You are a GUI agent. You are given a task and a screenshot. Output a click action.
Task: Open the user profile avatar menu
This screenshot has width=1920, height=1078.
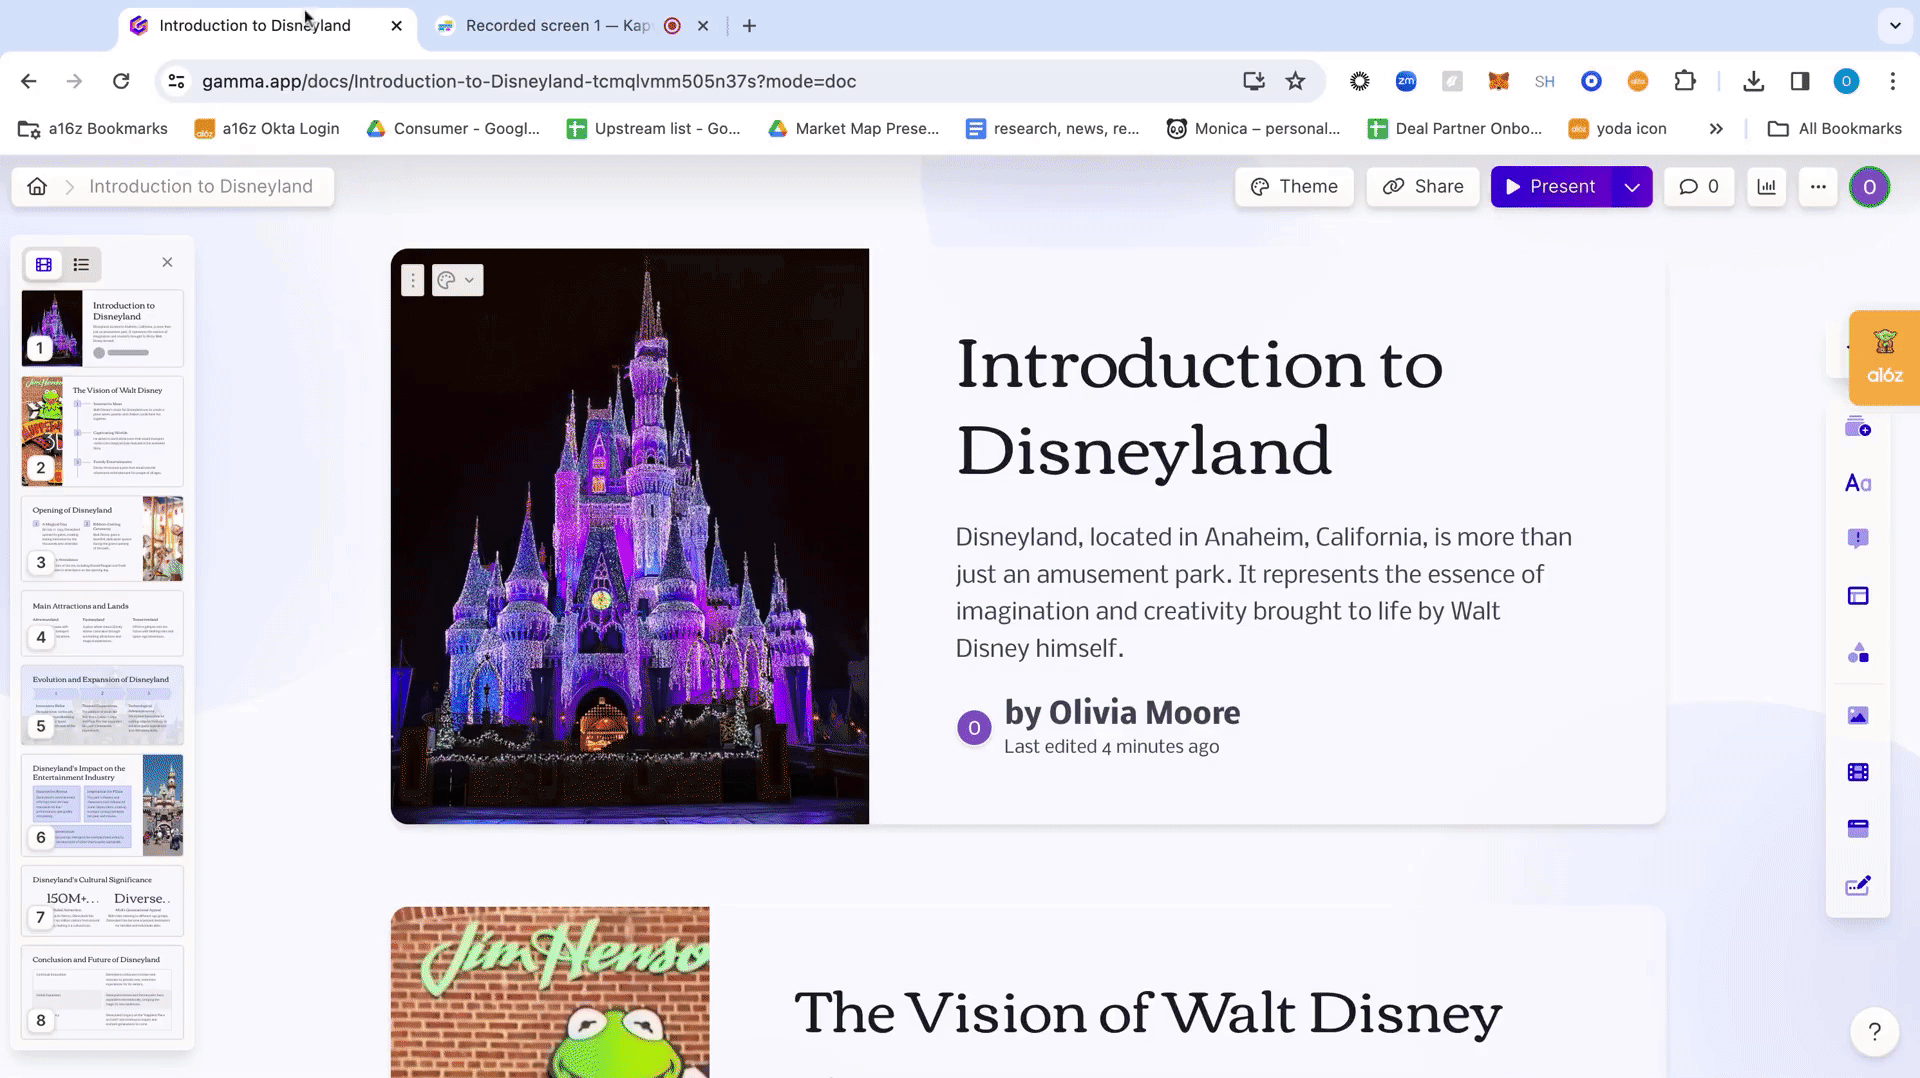tap(1869, 187)
